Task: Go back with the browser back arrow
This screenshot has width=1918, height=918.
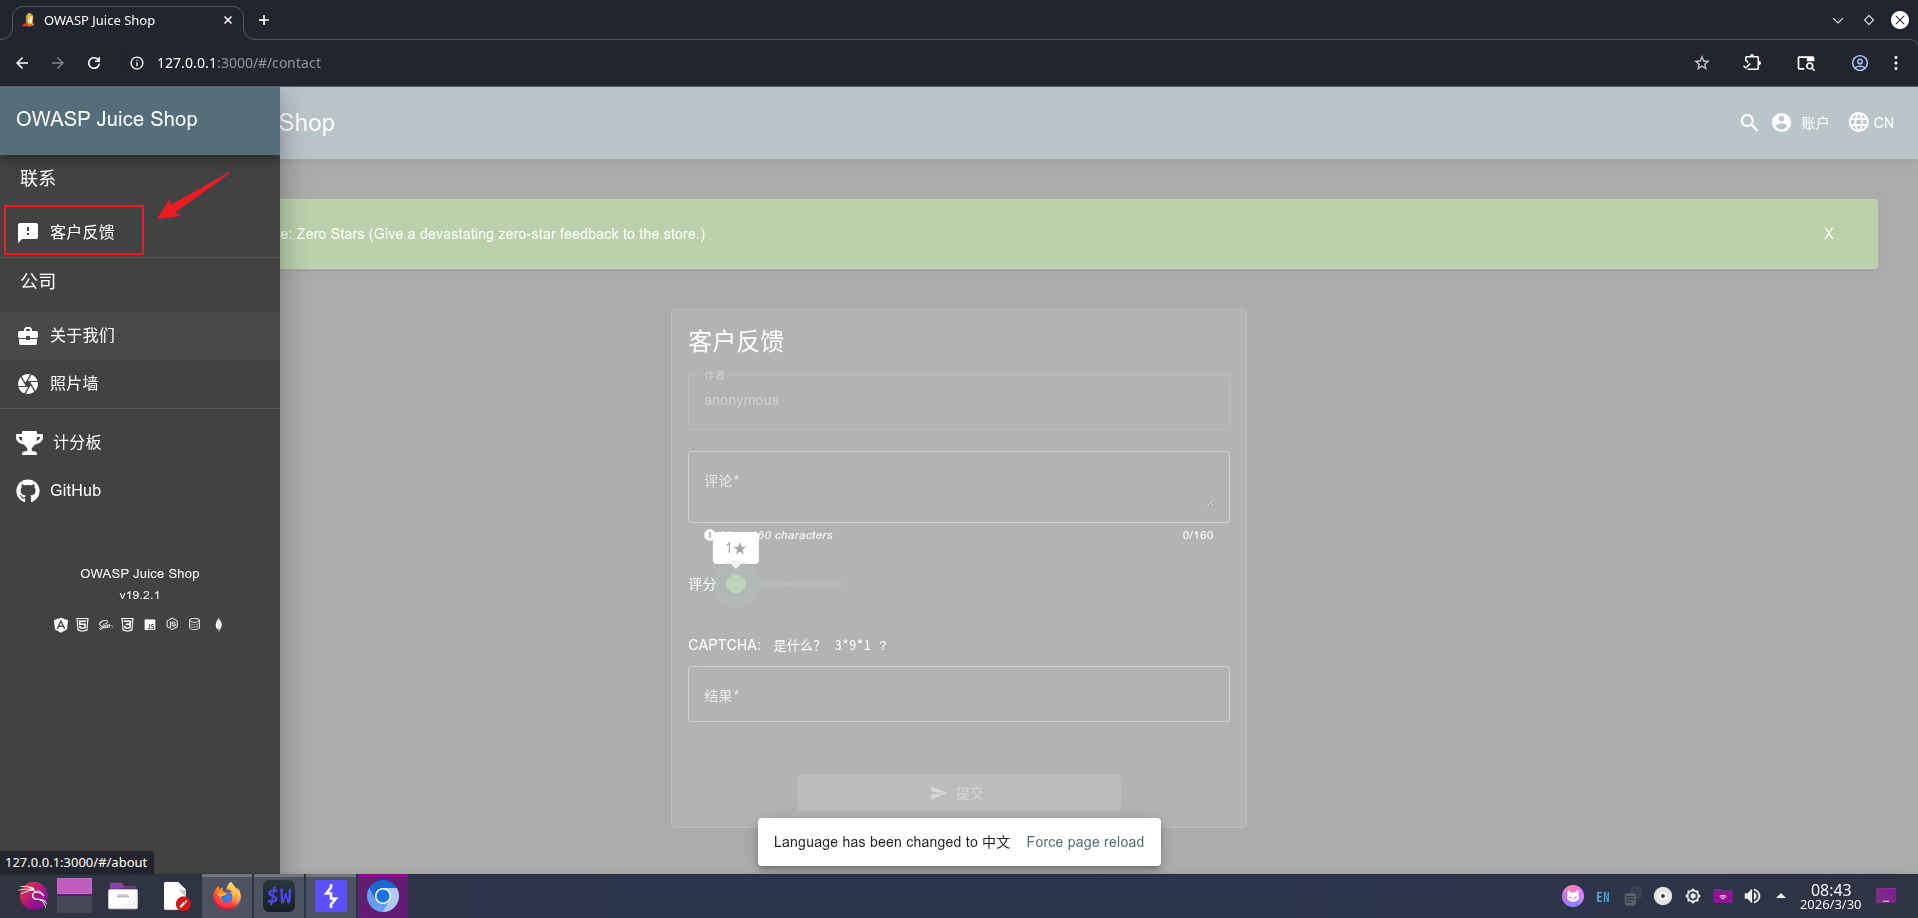Action: pos(22,63)
